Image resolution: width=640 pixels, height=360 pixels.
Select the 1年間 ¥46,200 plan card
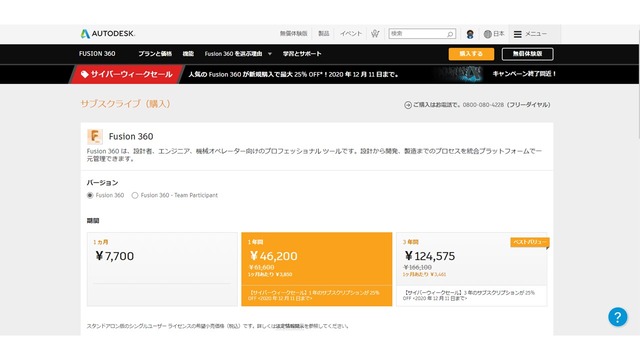317,269
